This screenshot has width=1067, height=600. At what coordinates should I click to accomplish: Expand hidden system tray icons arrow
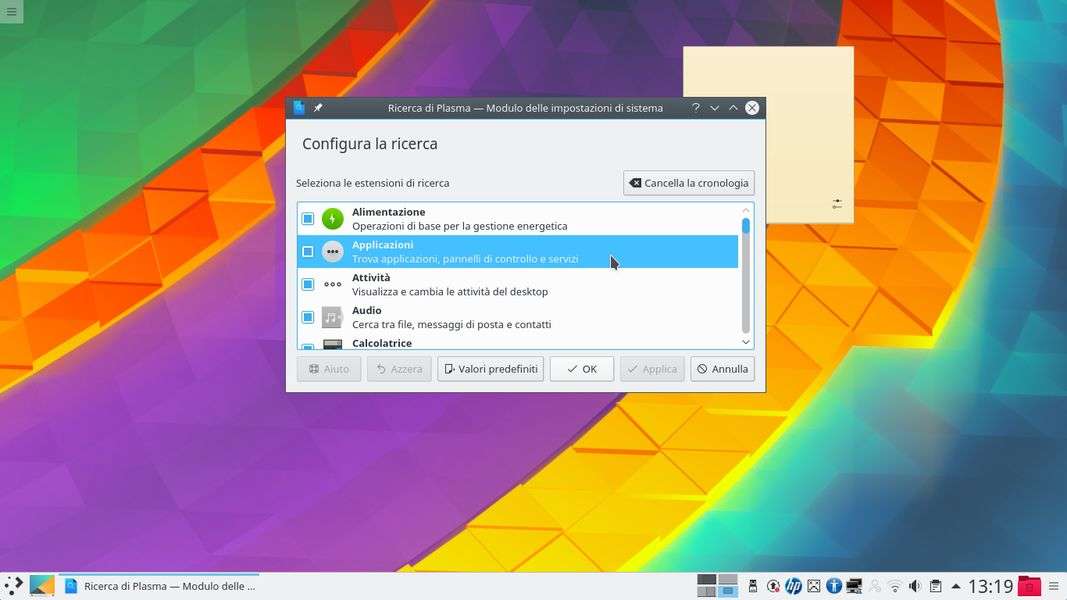click(x=956, y=586)
